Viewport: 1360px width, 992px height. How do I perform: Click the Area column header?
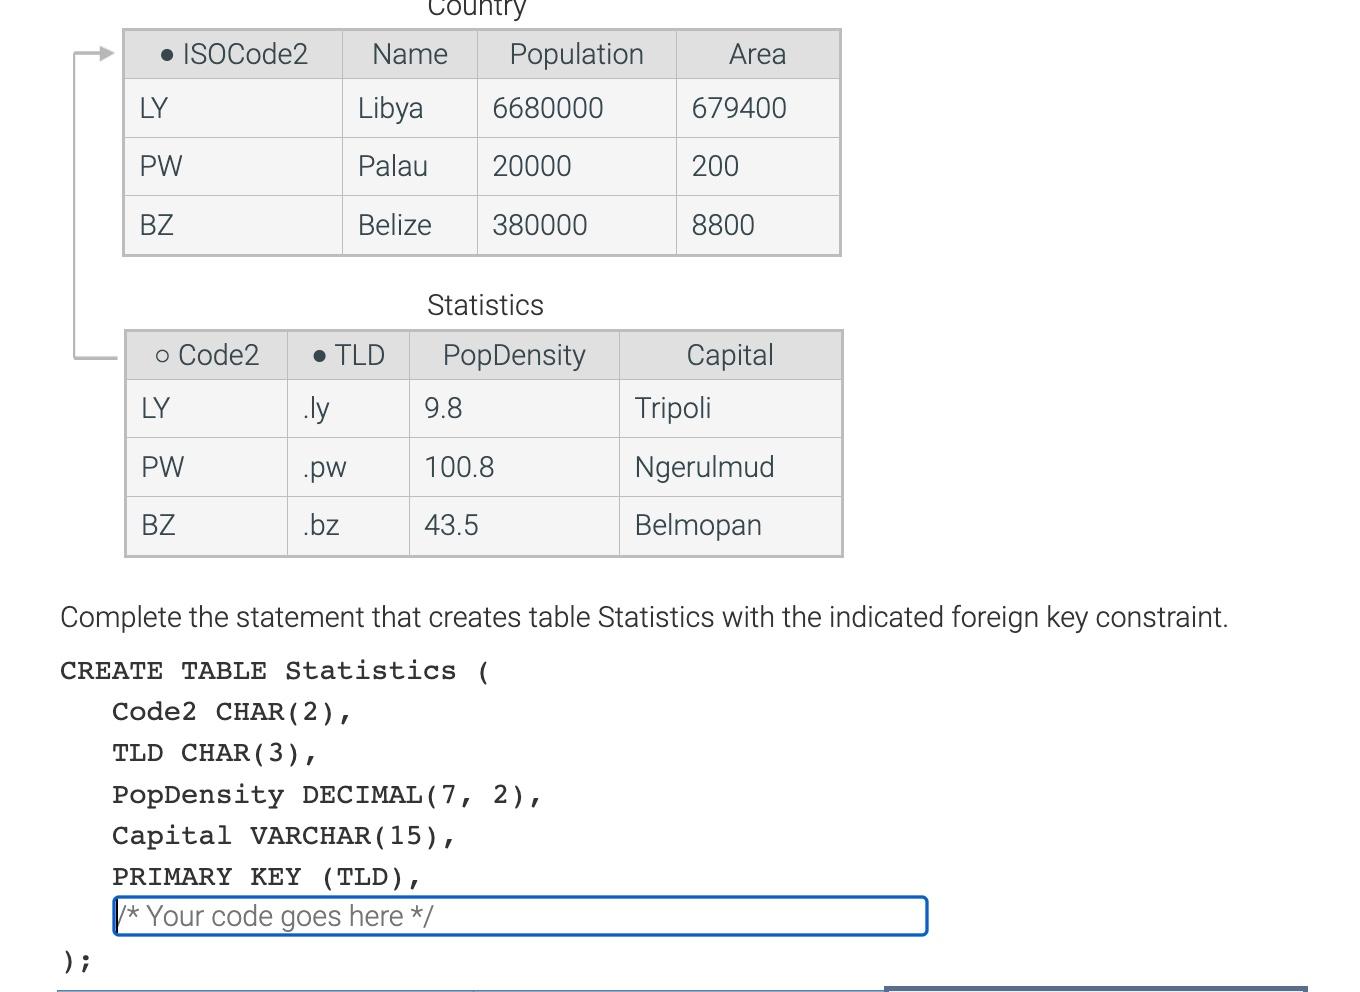(x=758, y=54)
